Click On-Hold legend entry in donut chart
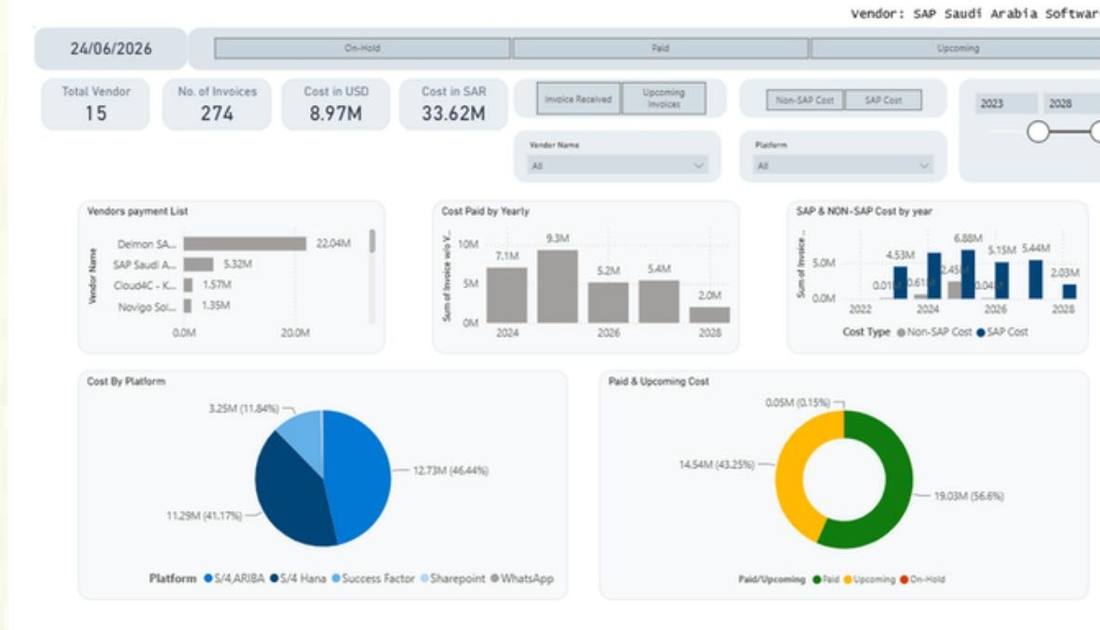The width and height of the screenshot is (1100, 630). 923,579
